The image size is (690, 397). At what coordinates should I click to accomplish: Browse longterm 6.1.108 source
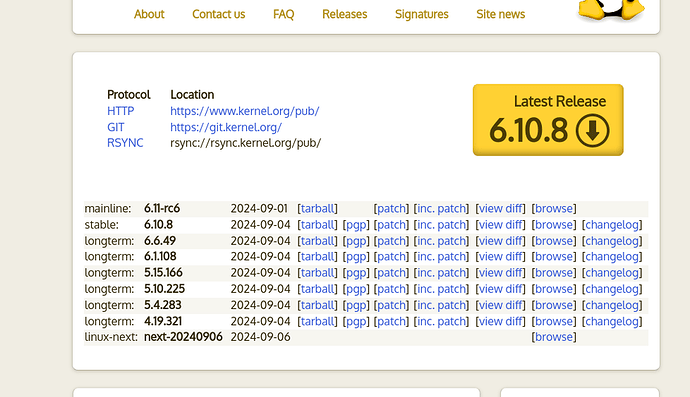click(x=554, y=256)
